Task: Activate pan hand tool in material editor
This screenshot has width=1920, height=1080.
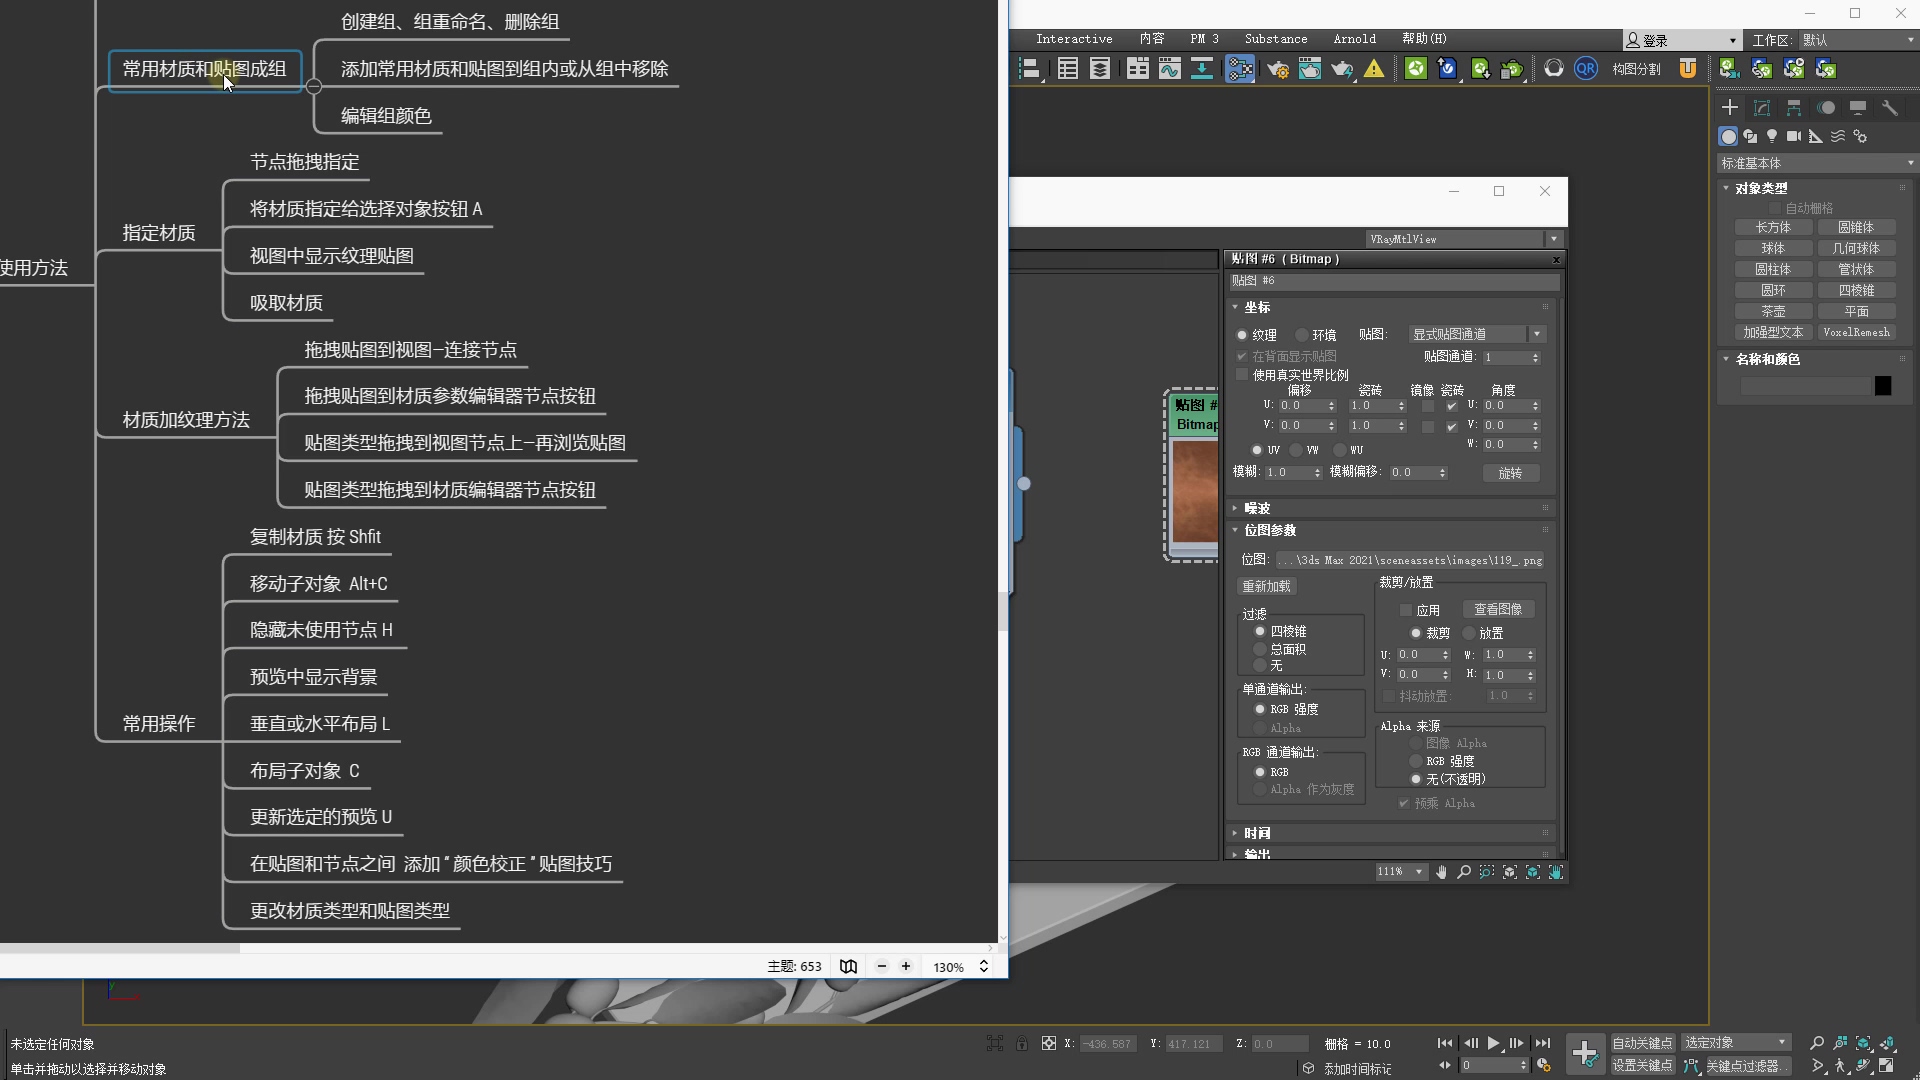Action: pos(1441,872)
